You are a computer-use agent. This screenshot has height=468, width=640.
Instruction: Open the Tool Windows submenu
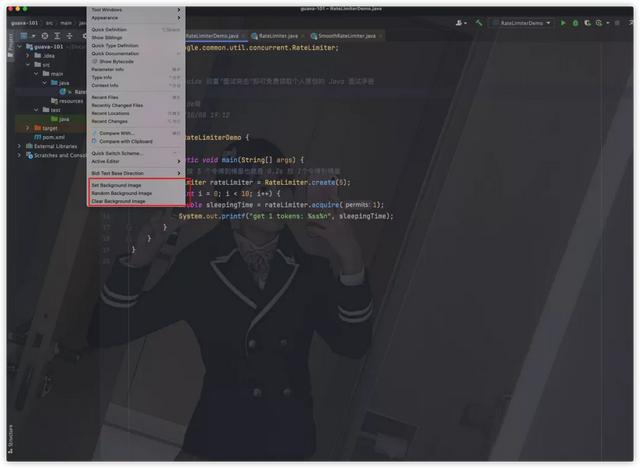(136, 10)
